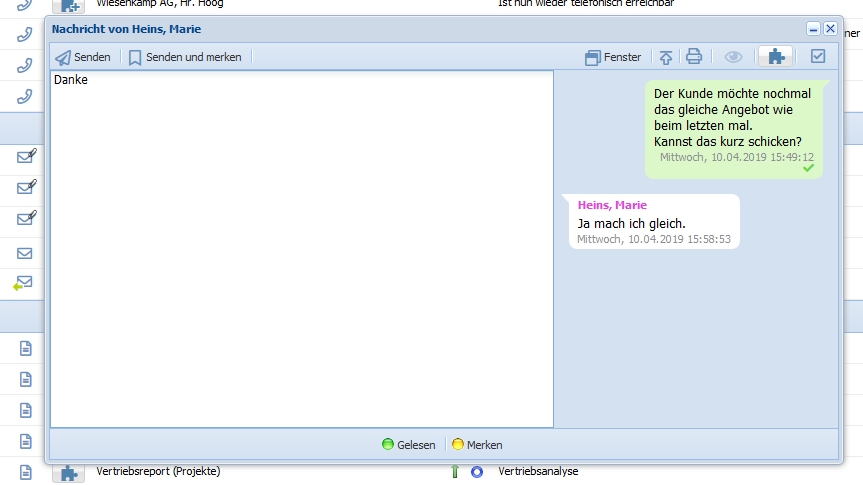The image size is (863, 485).
Task: Close the Nachricht von Heins dialog
Action: coord(830,29)
